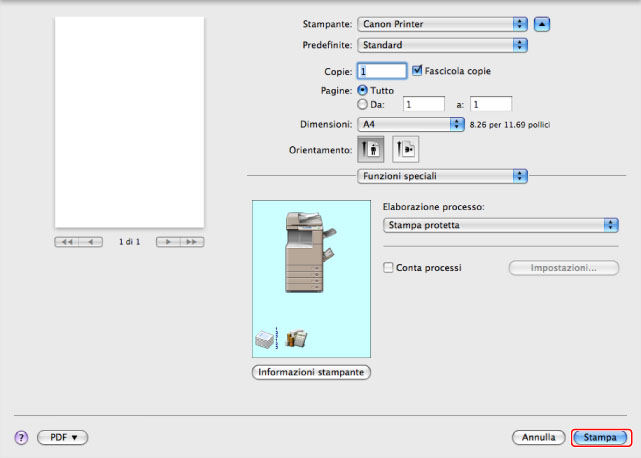Image resolution: width=641 pixels, height=458 pixels.
Task: Open the PDF options menu
Action: coord(63,438)
